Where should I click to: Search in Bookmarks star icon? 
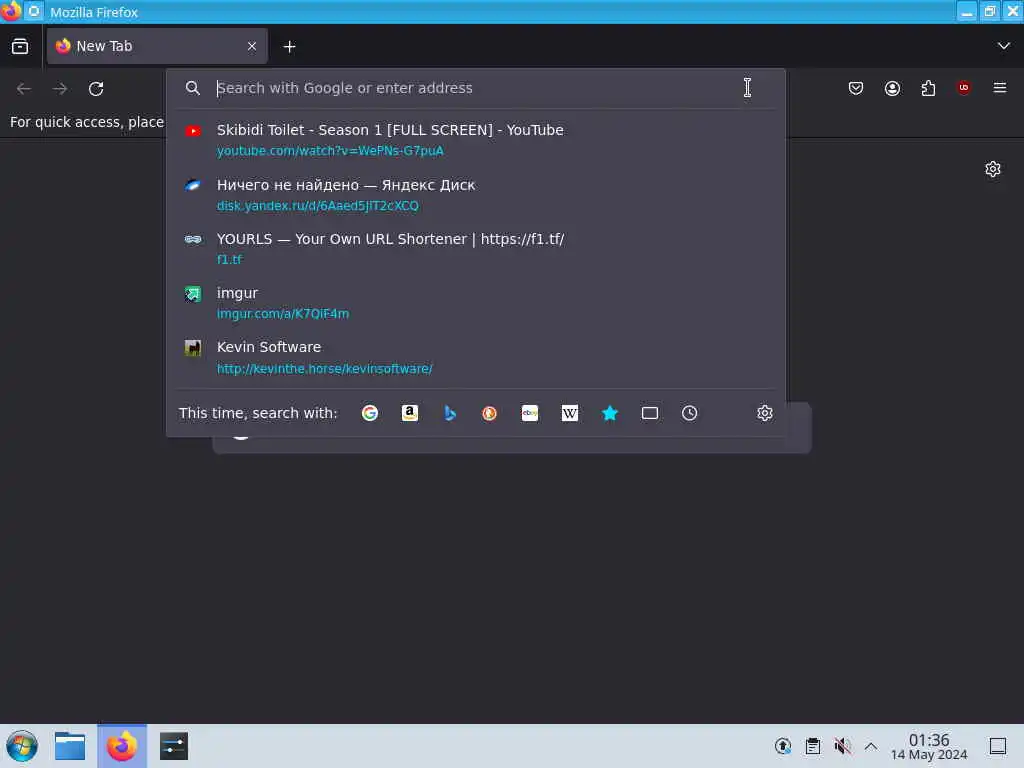coord(610,413)
